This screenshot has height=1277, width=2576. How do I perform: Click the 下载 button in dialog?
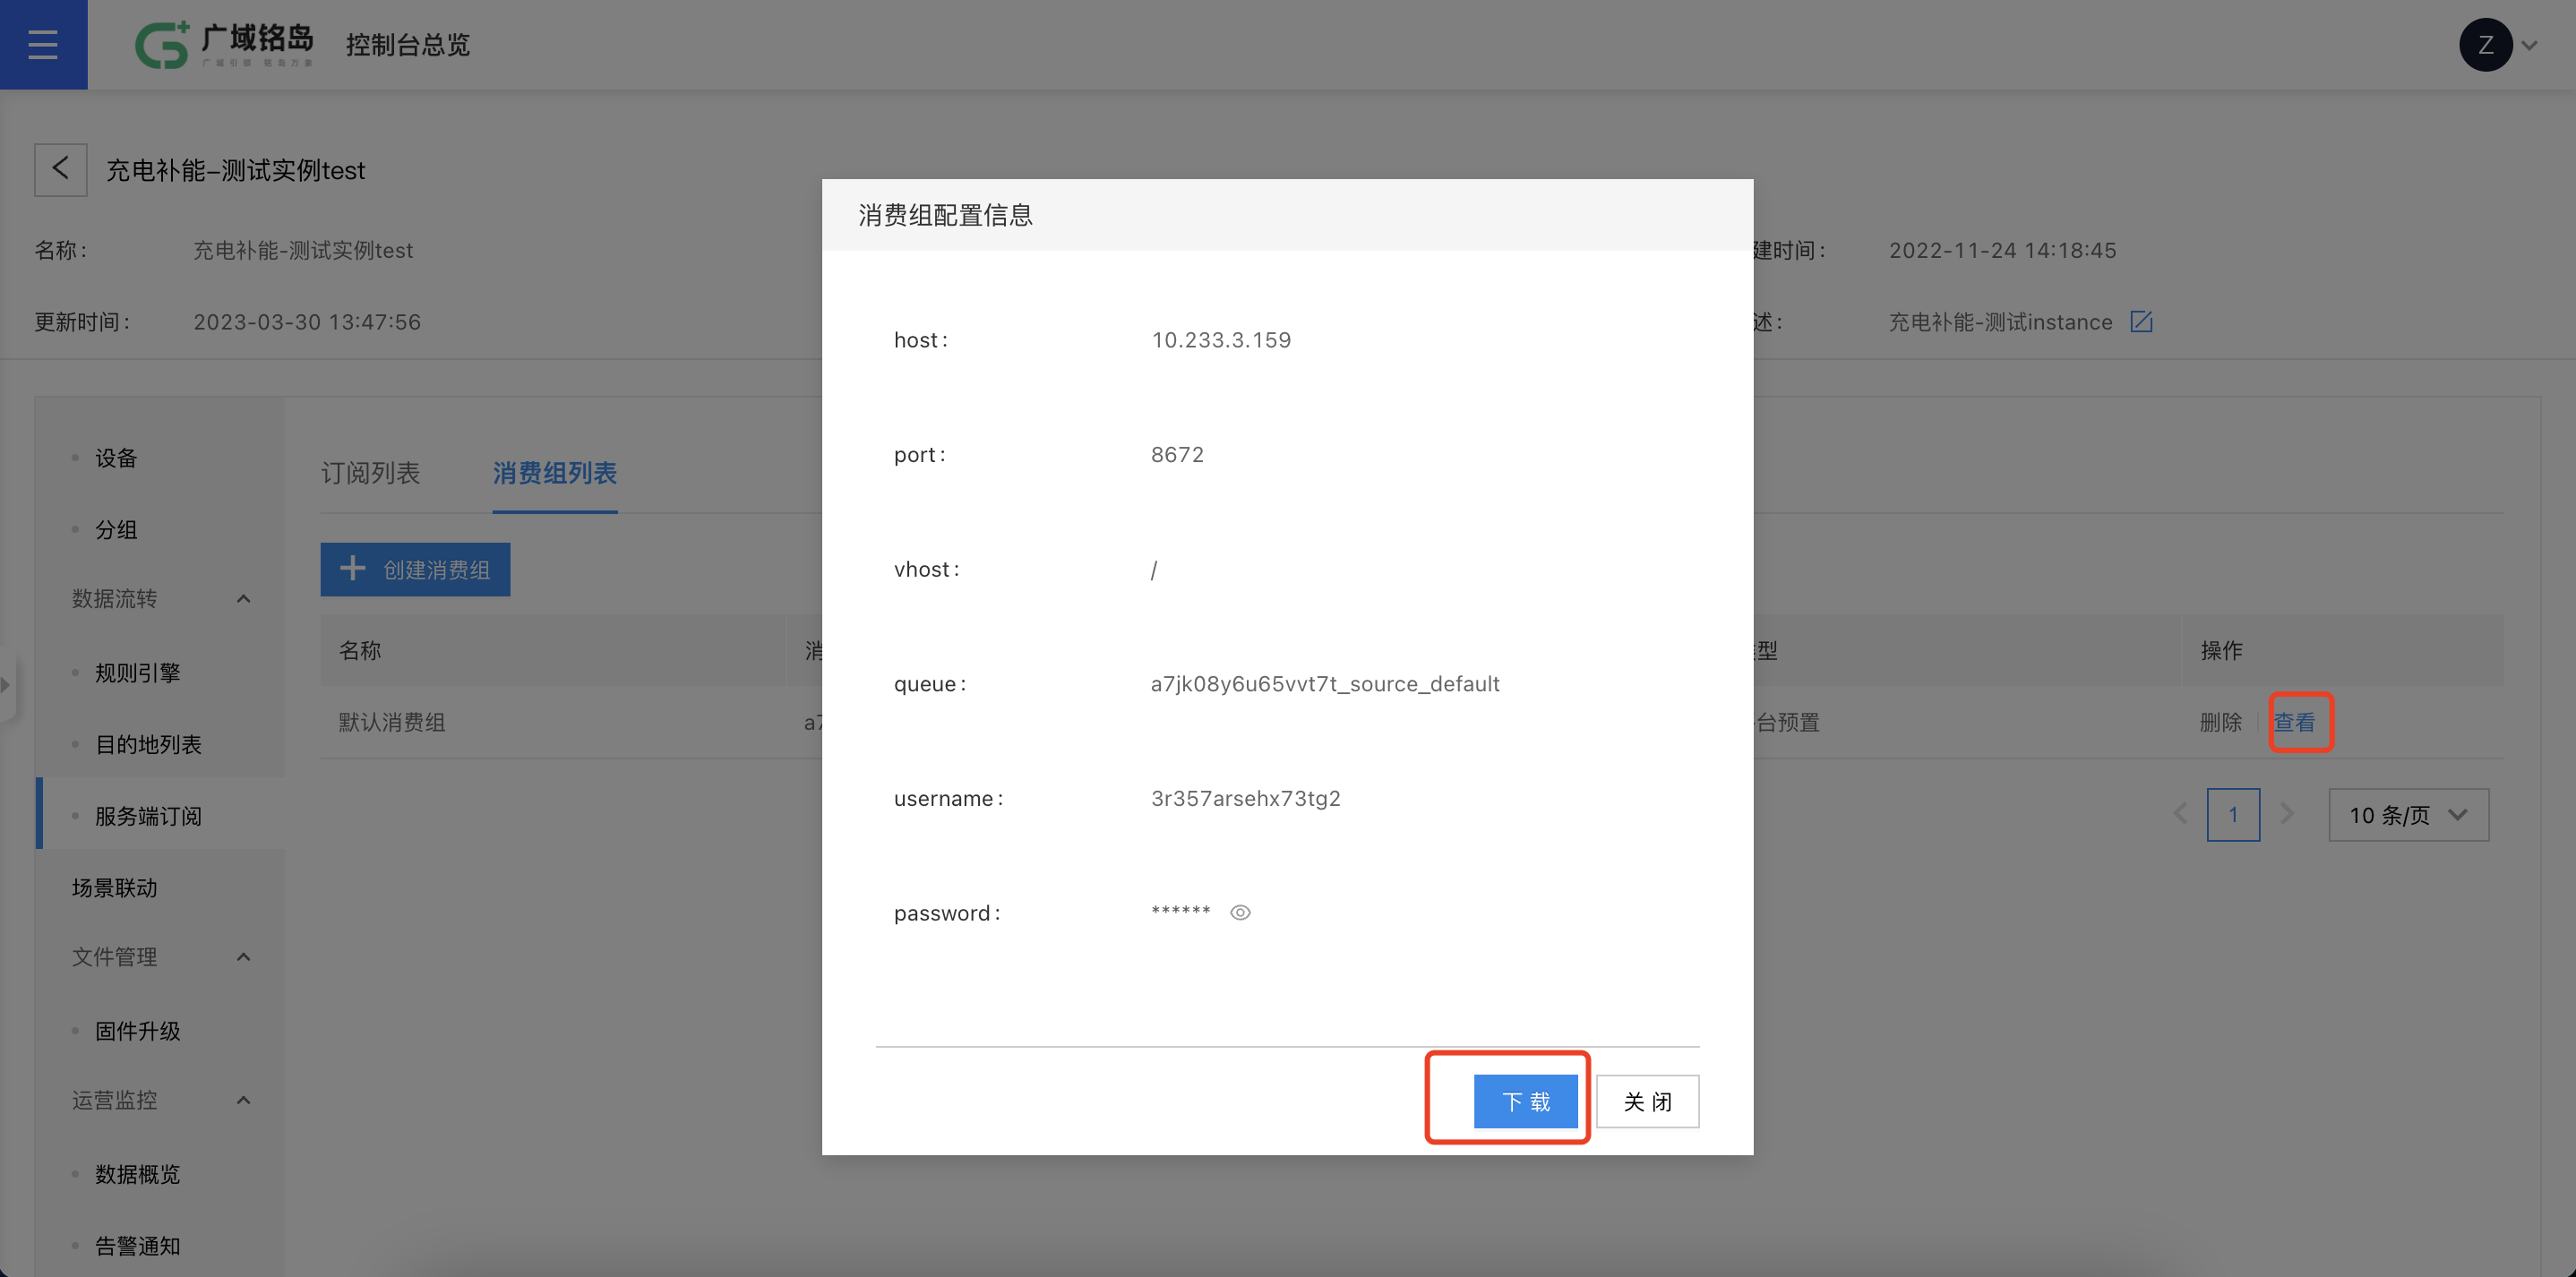[x=1525, y=1101]
